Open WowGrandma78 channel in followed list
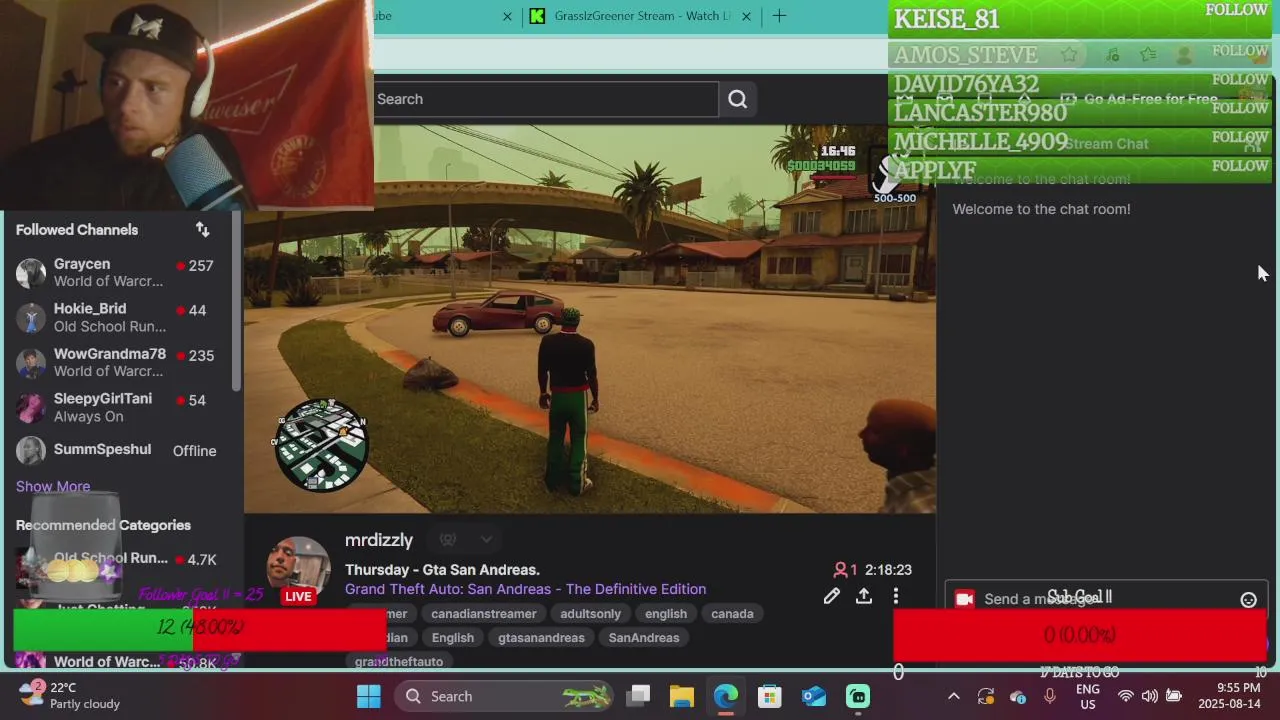This screenshot has width=1280, height=720. [120, 362]
